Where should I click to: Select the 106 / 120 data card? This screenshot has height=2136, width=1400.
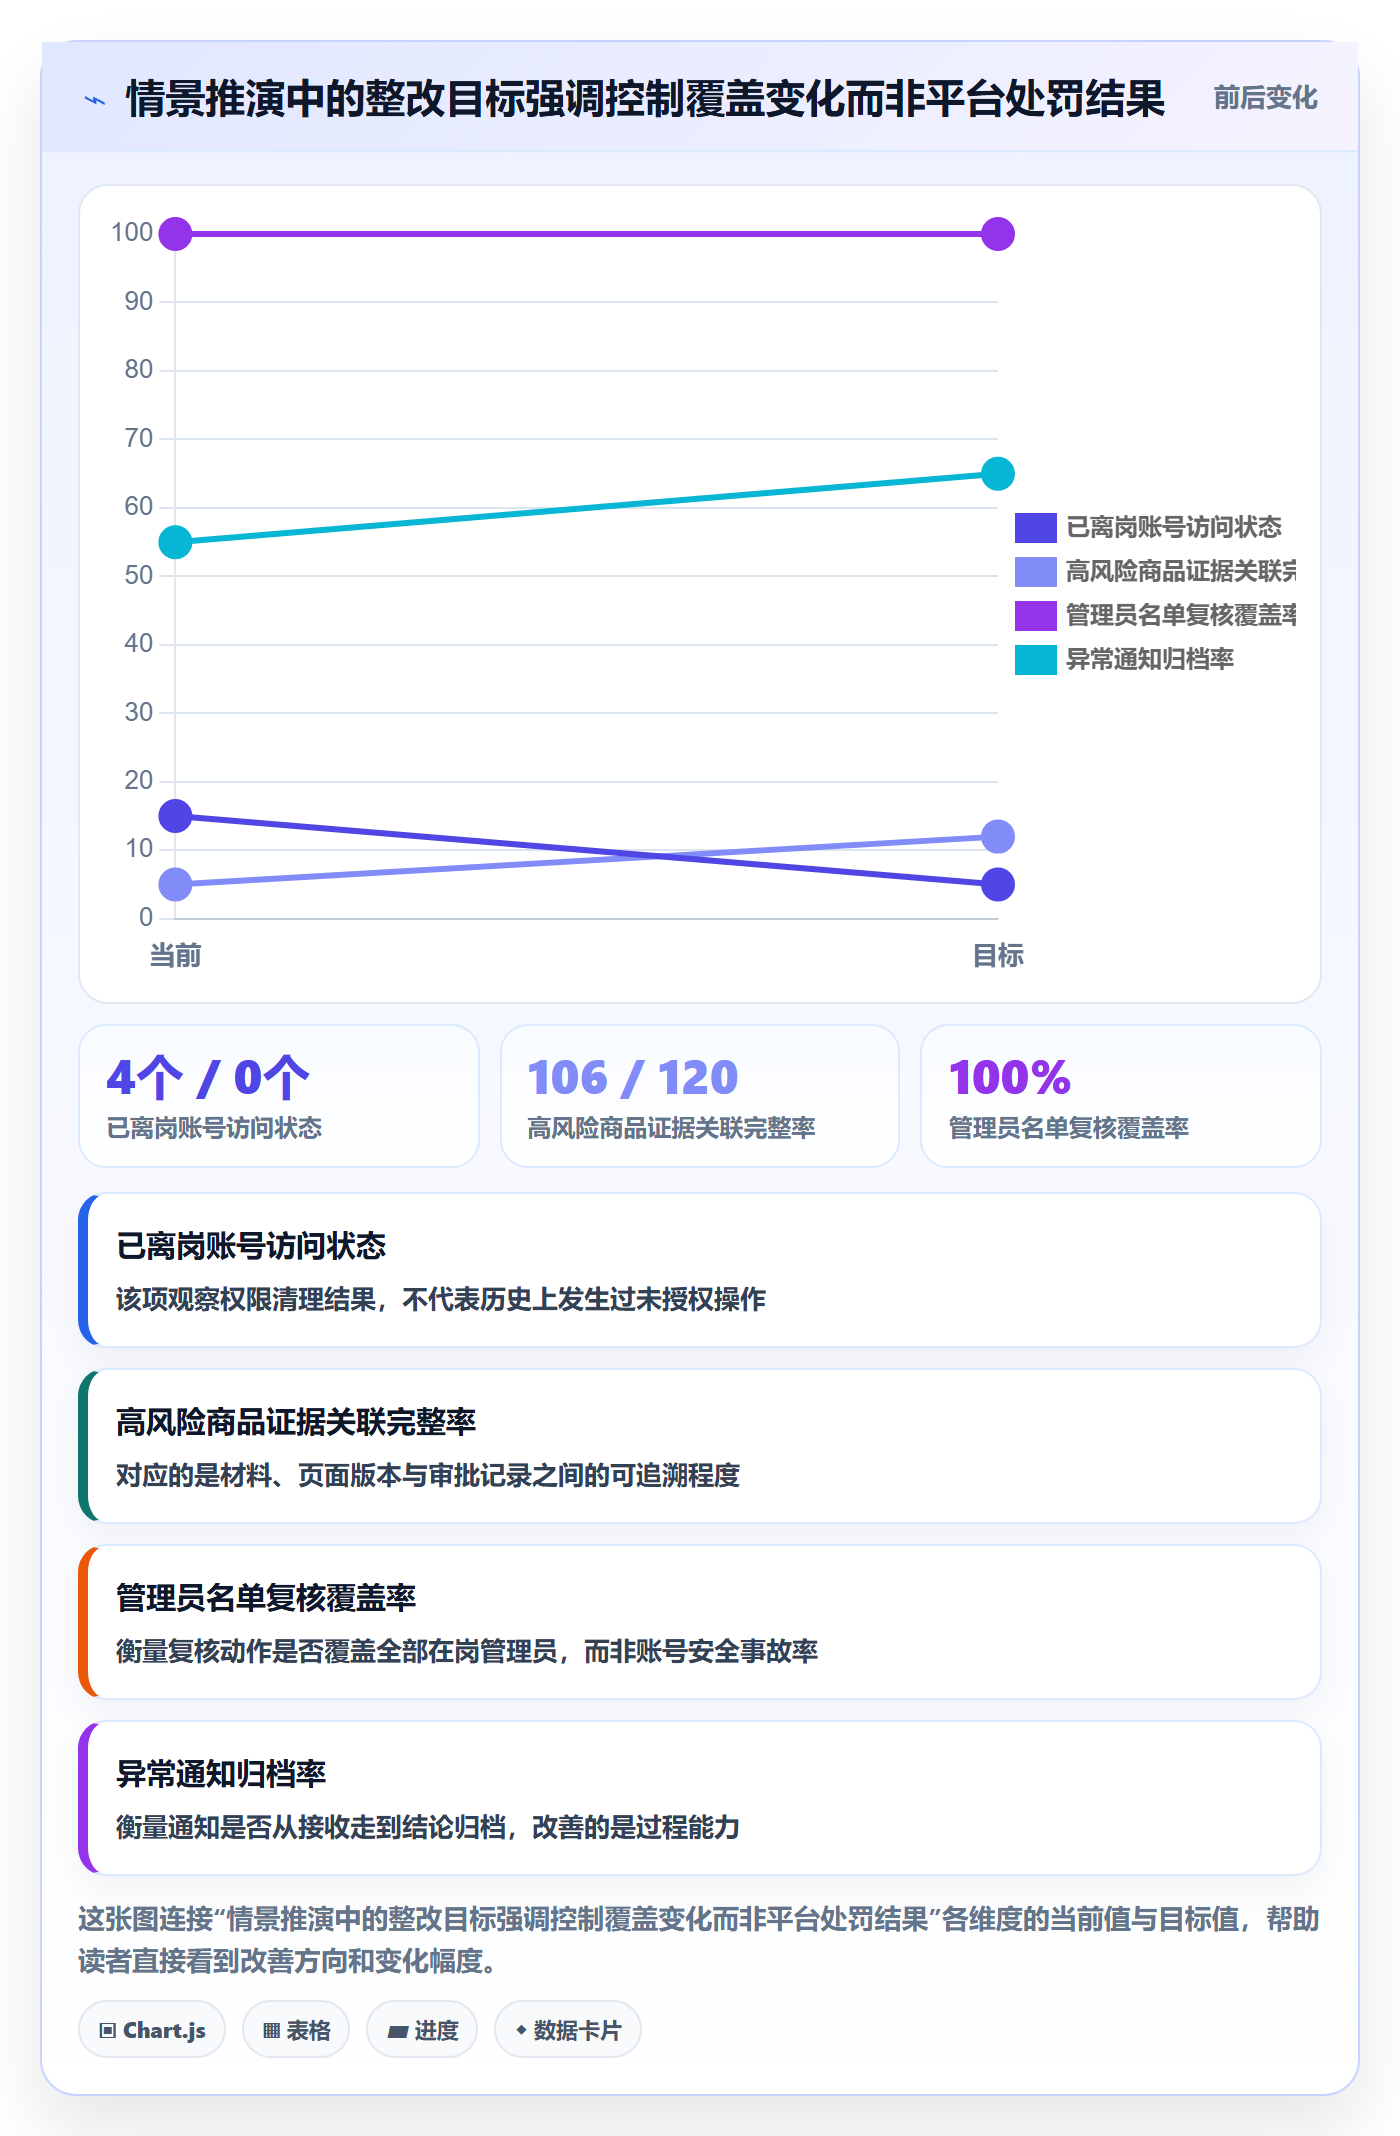[700, 1095]
